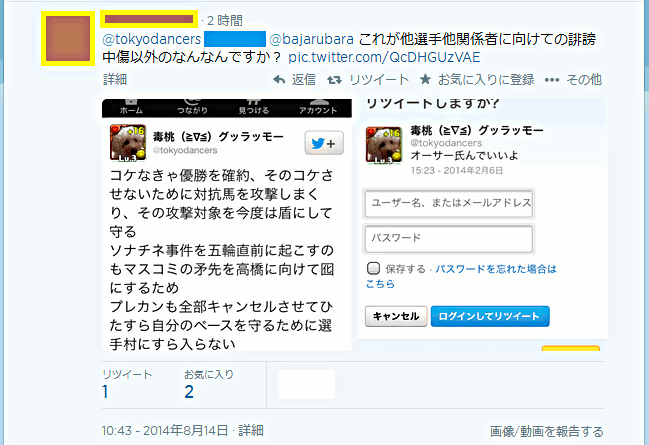Click 画像/動画を報告する link
The image size is (649, 445).
pyautogui.click(x=546, y=431)
